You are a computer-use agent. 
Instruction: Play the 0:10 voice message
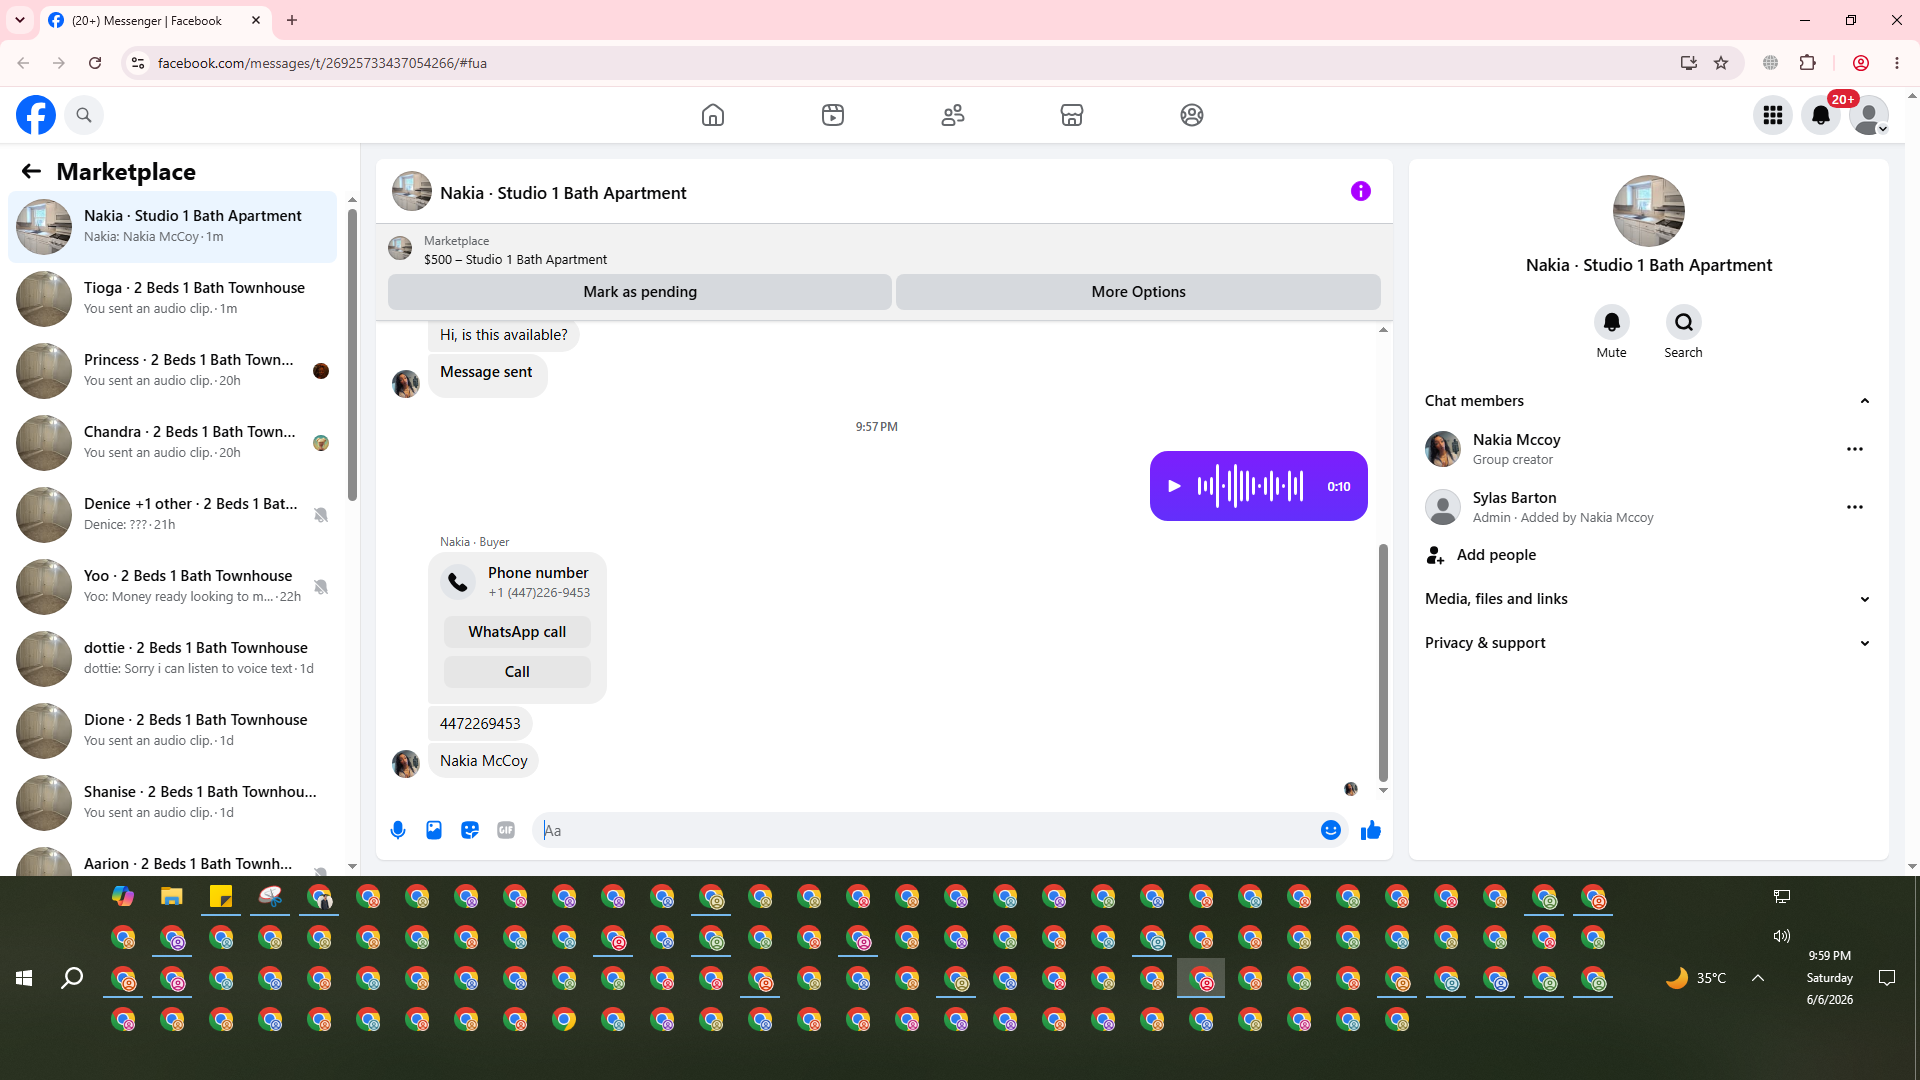(x=1175, y=486)
